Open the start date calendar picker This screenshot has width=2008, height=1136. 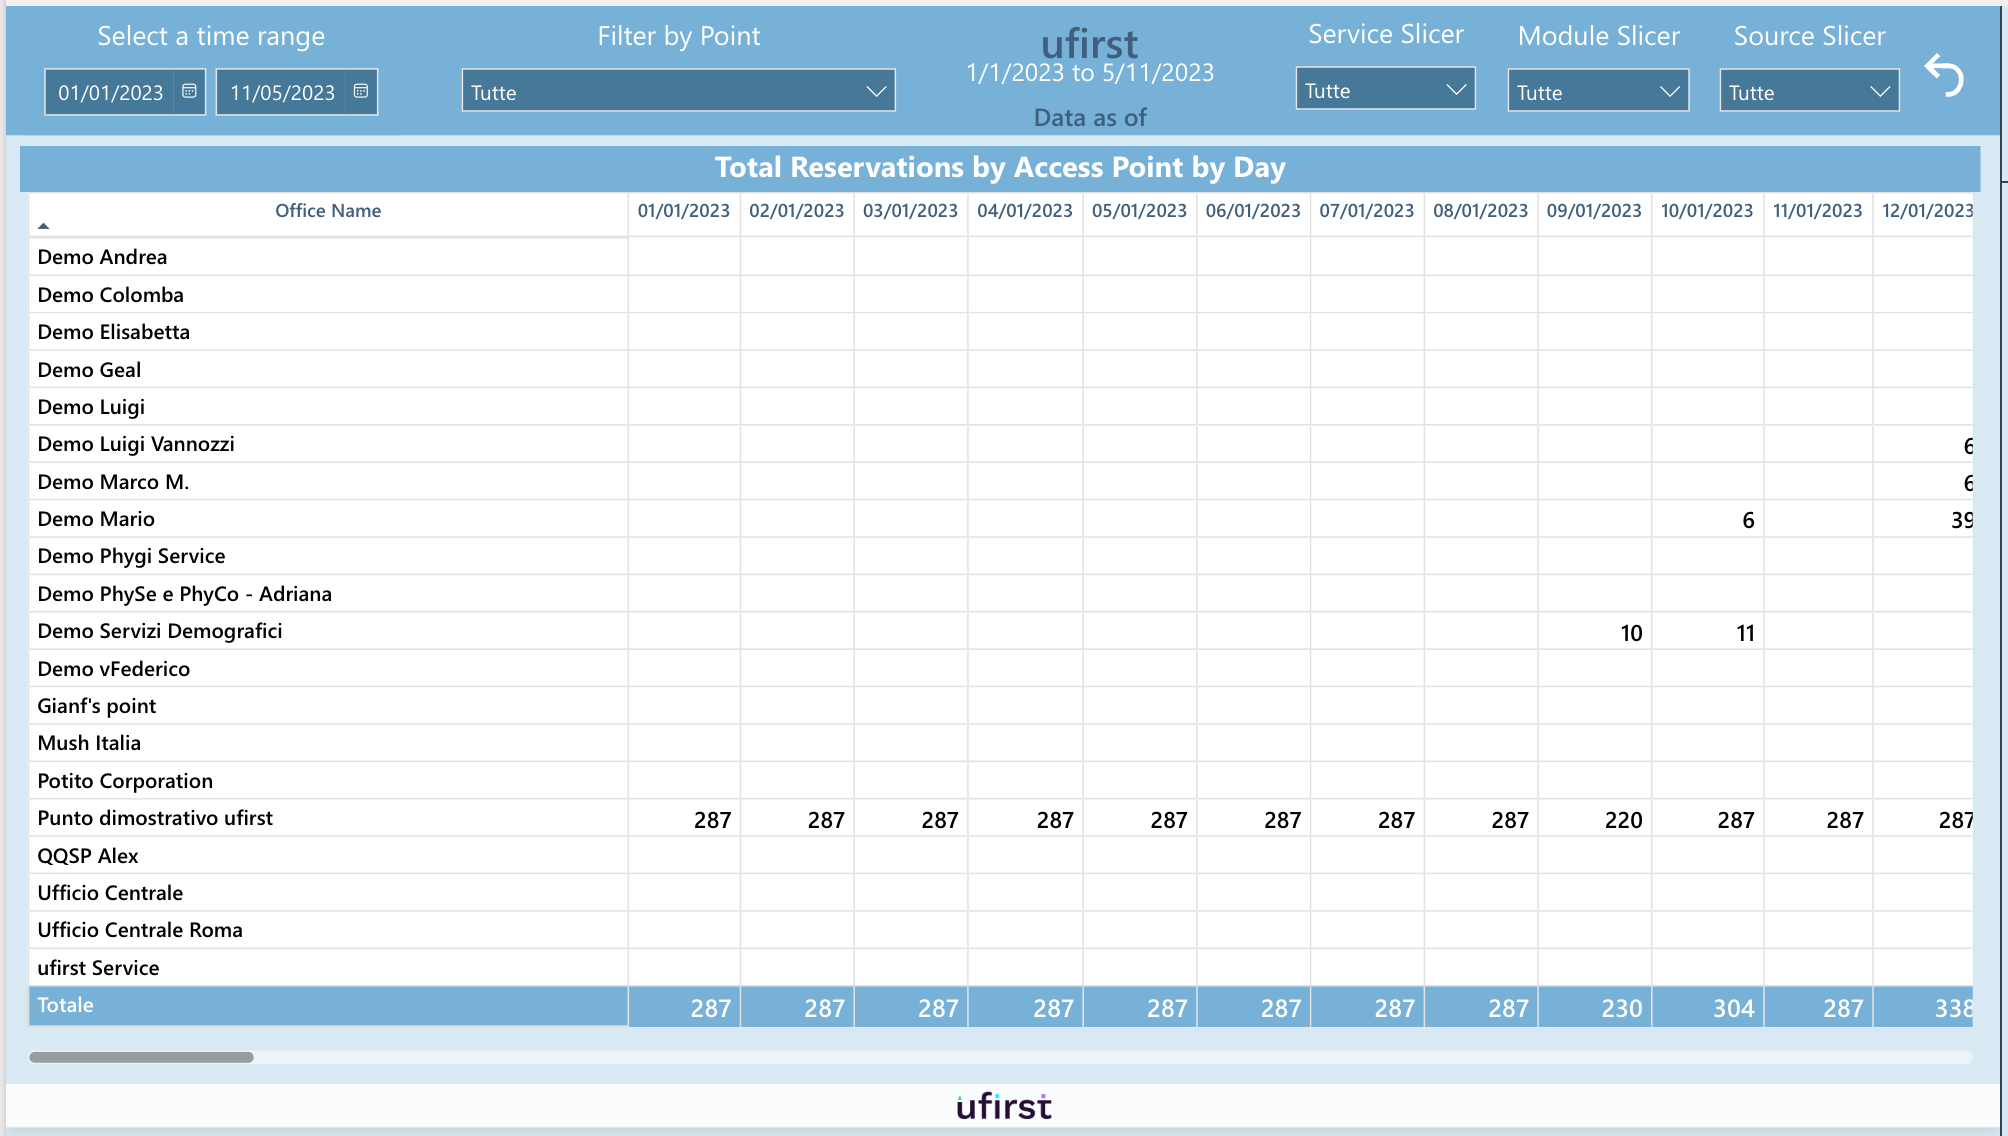[x=189, y=91]
